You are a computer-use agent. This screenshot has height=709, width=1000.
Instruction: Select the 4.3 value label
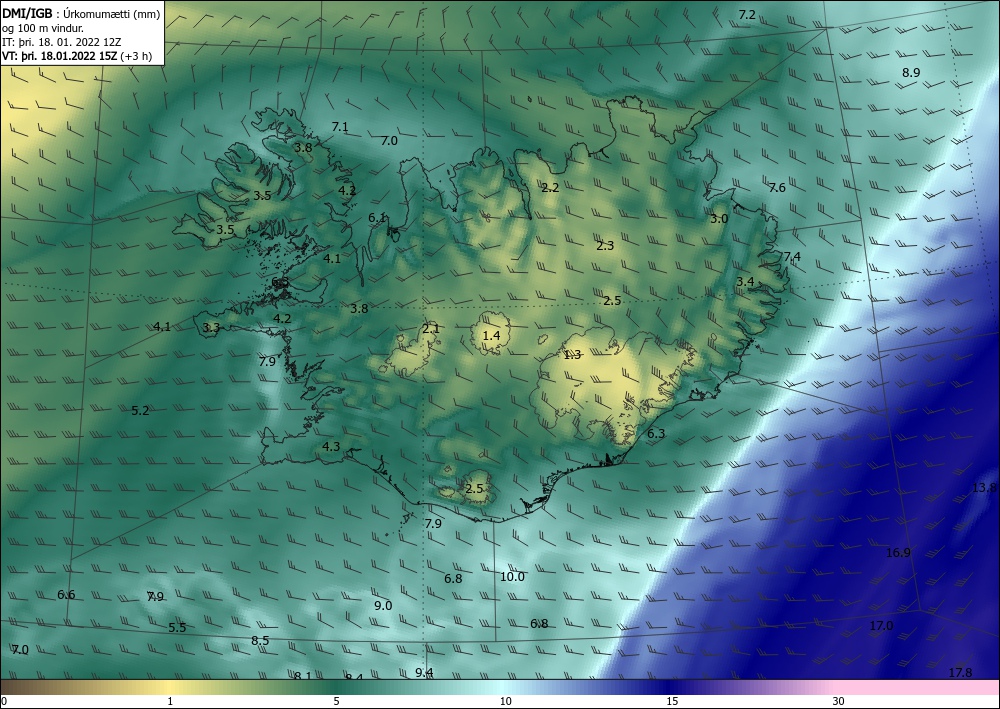tap(331, 446)
